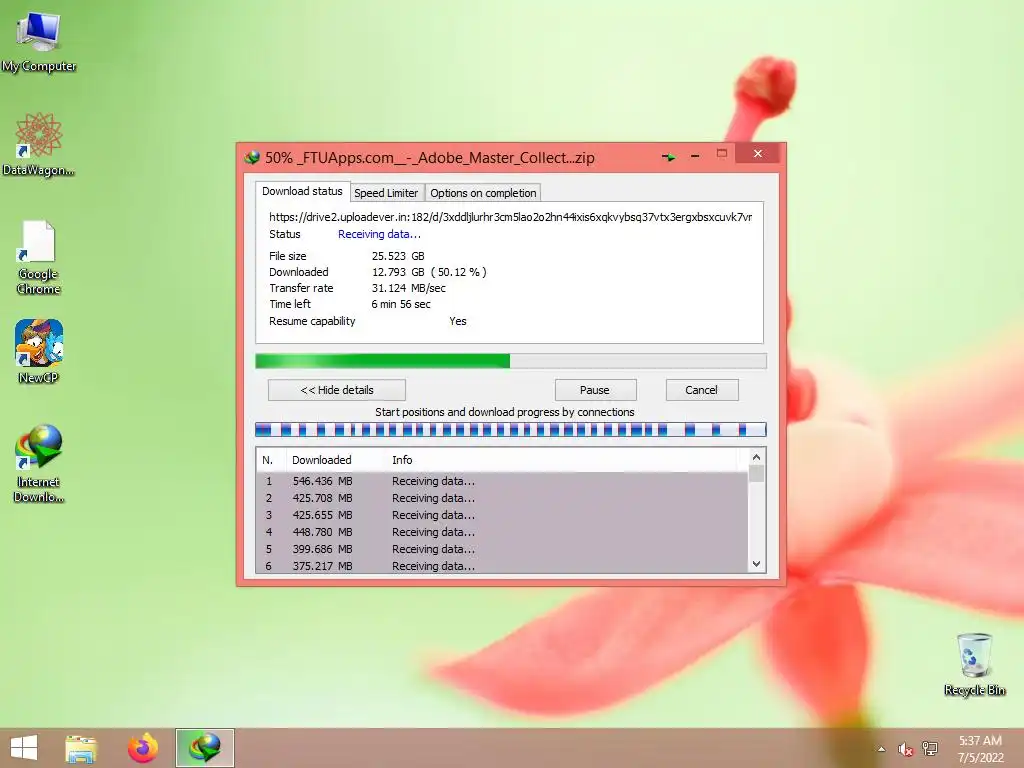
Task: Select connection row 448.780 MB
Action: point(502,532)
